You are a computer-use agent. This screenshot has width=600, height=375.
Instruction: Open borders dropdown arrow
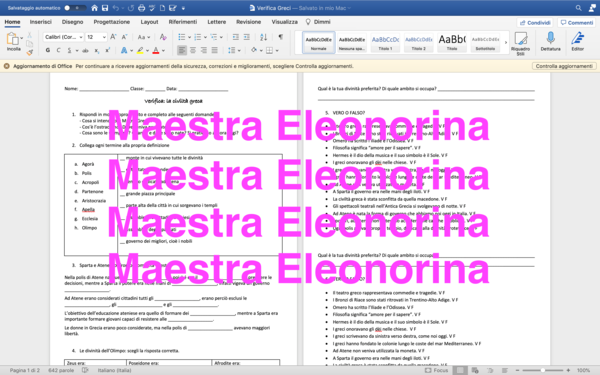coord(277,51)
